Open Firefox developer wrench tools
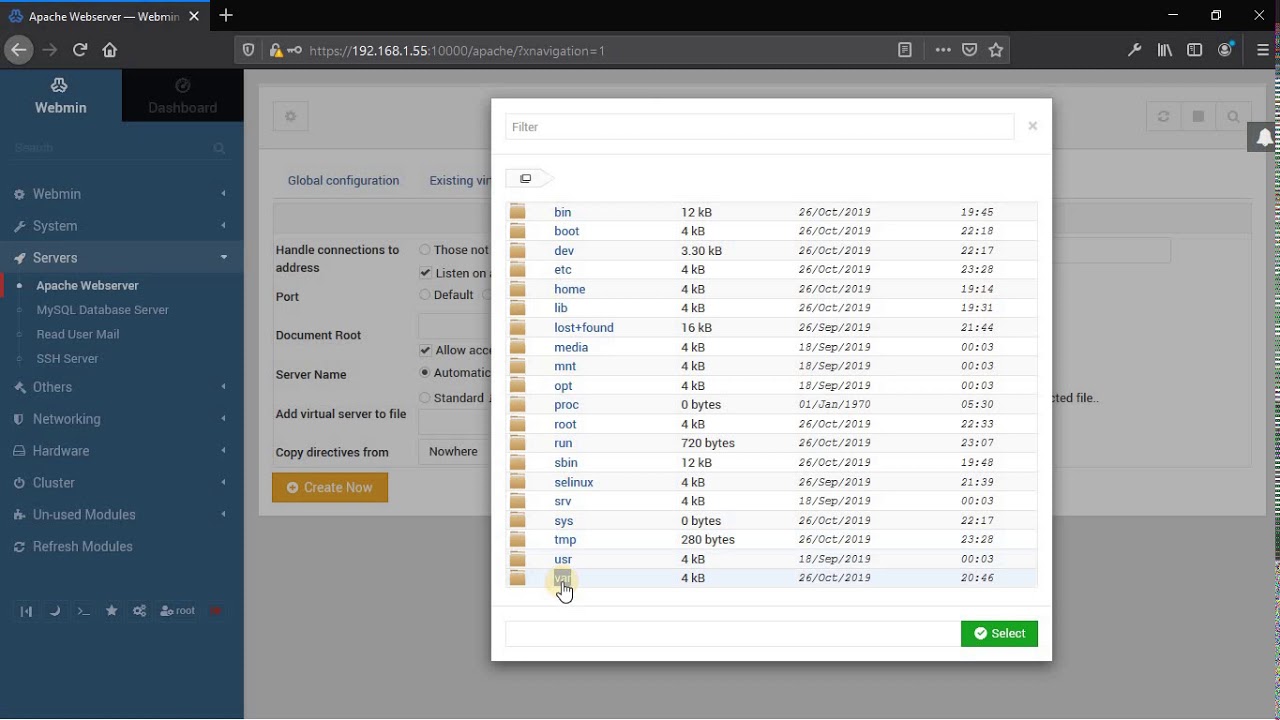 1134,50
